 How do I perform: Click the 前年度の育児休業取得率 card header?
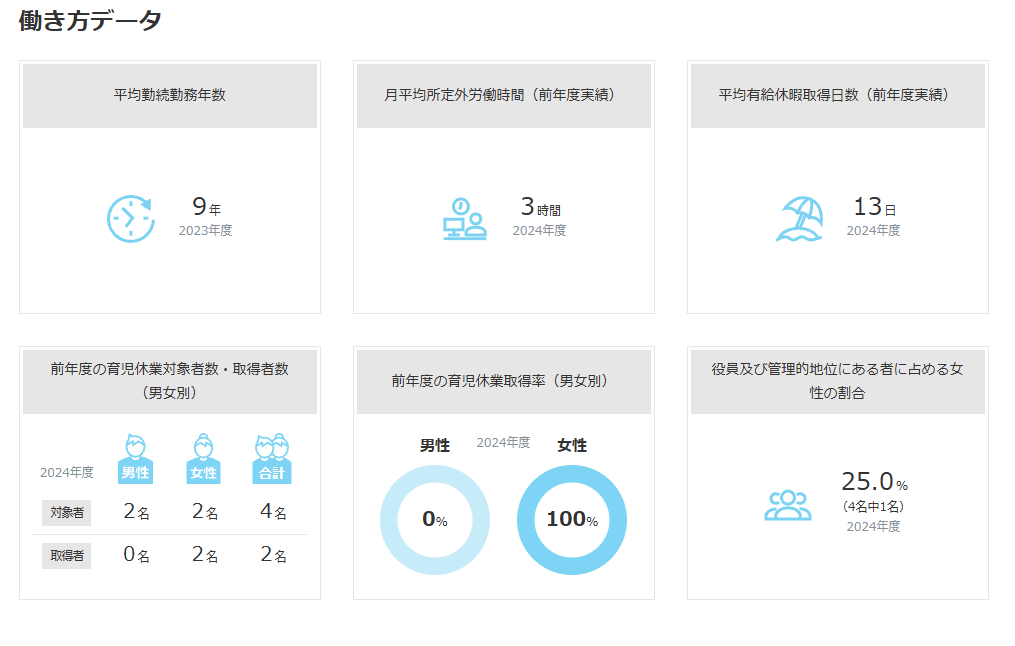coord(503,381)
